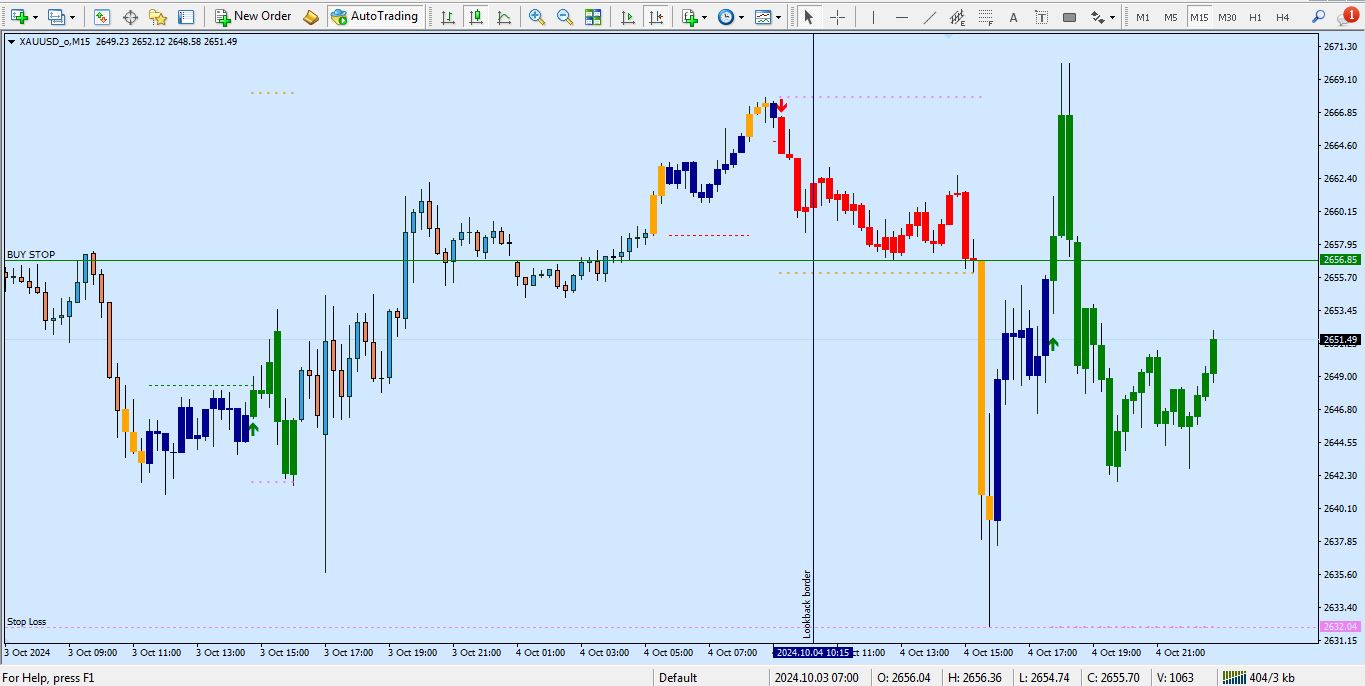Viewport: 1365px width, 686px height.
Task: Toggle the chart shift option
Action: 655,16
